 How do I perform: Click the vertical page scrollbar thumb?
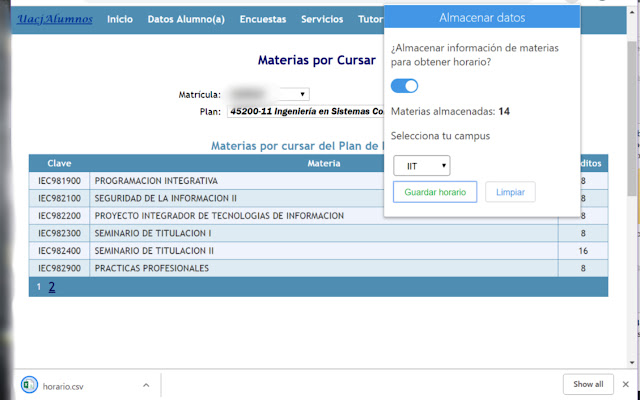(x=632, y=118)
